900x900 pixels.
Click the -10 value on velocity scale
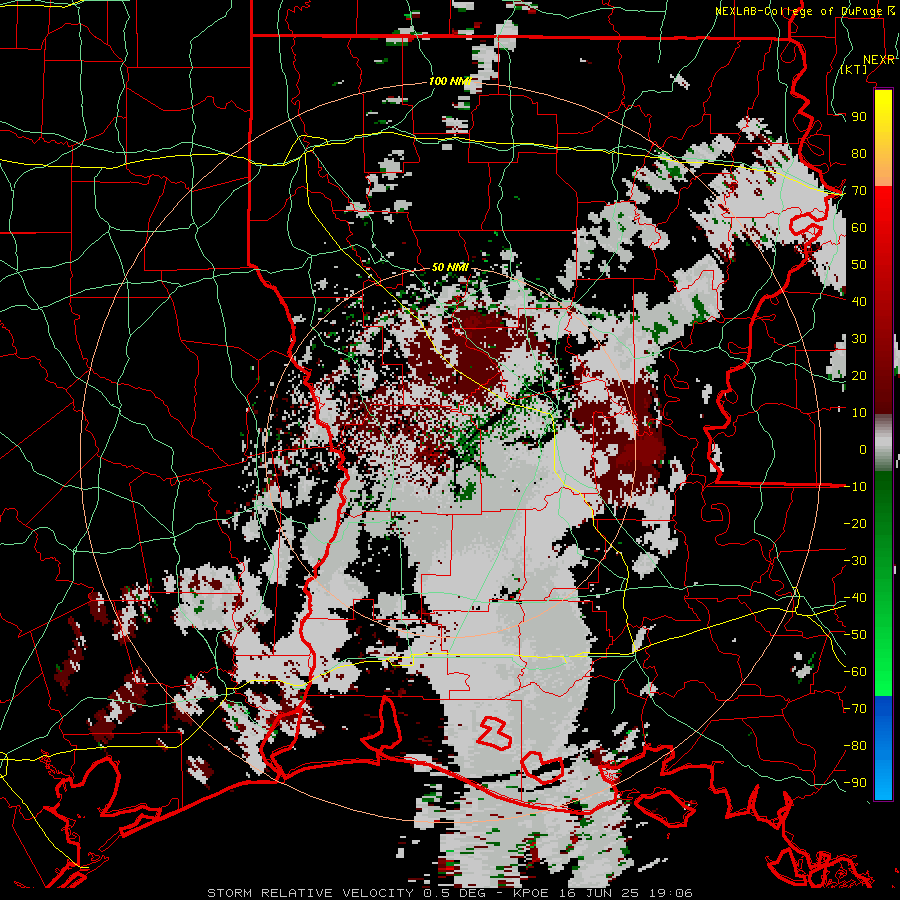click(x=855, y=487)
